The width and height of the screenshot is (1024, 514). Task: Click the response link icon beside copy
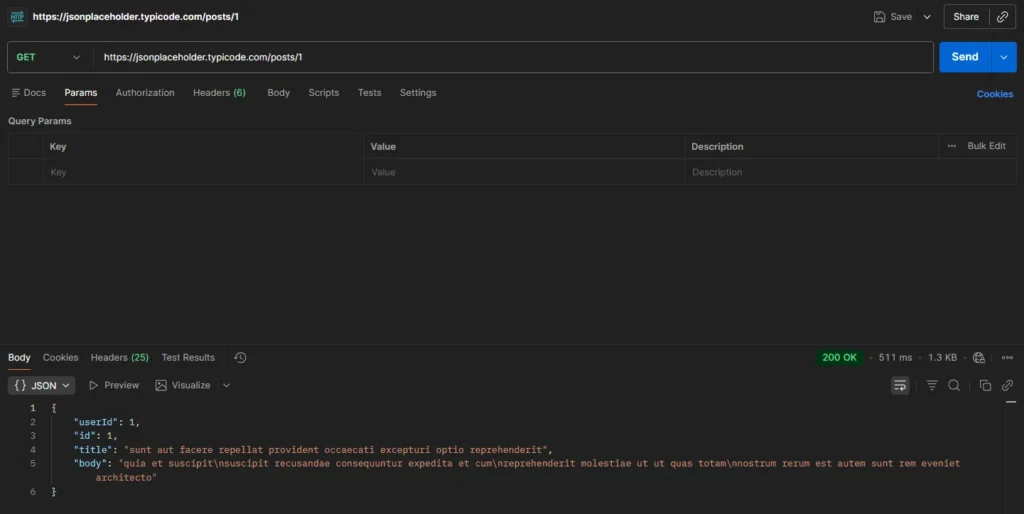1007,385
